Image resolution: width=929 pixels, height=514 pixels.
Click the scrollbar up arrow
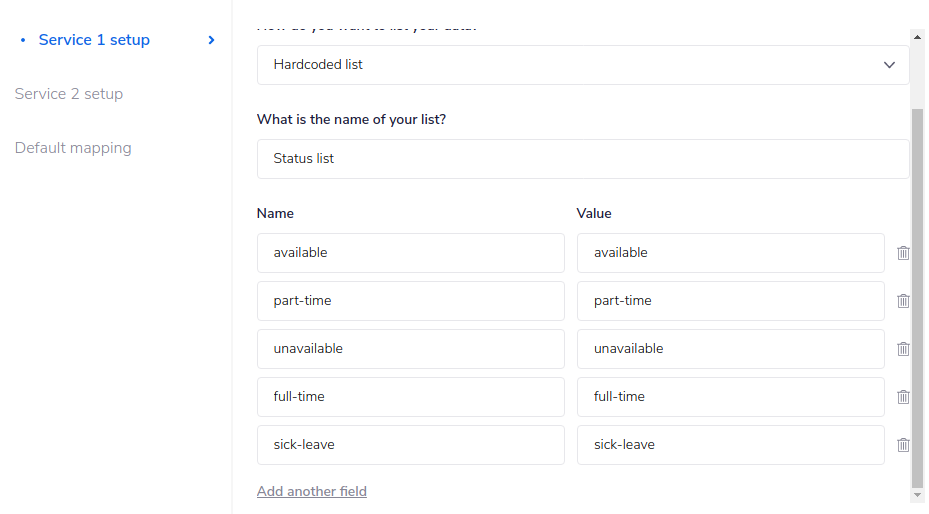[x=918, y=37]
